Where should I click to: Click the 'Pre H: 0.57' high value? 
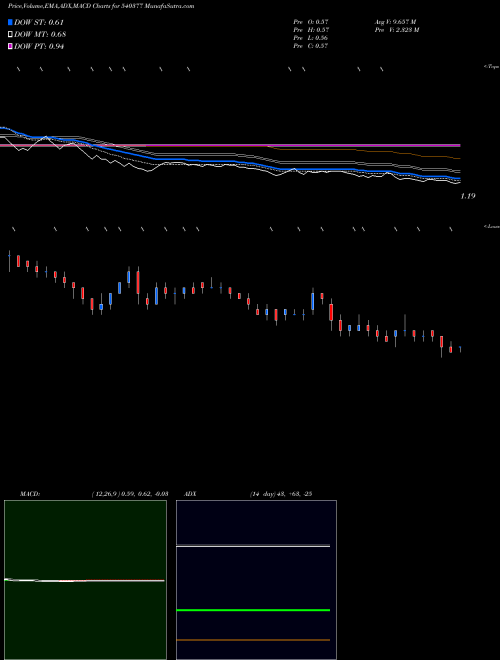coord(311,30)
